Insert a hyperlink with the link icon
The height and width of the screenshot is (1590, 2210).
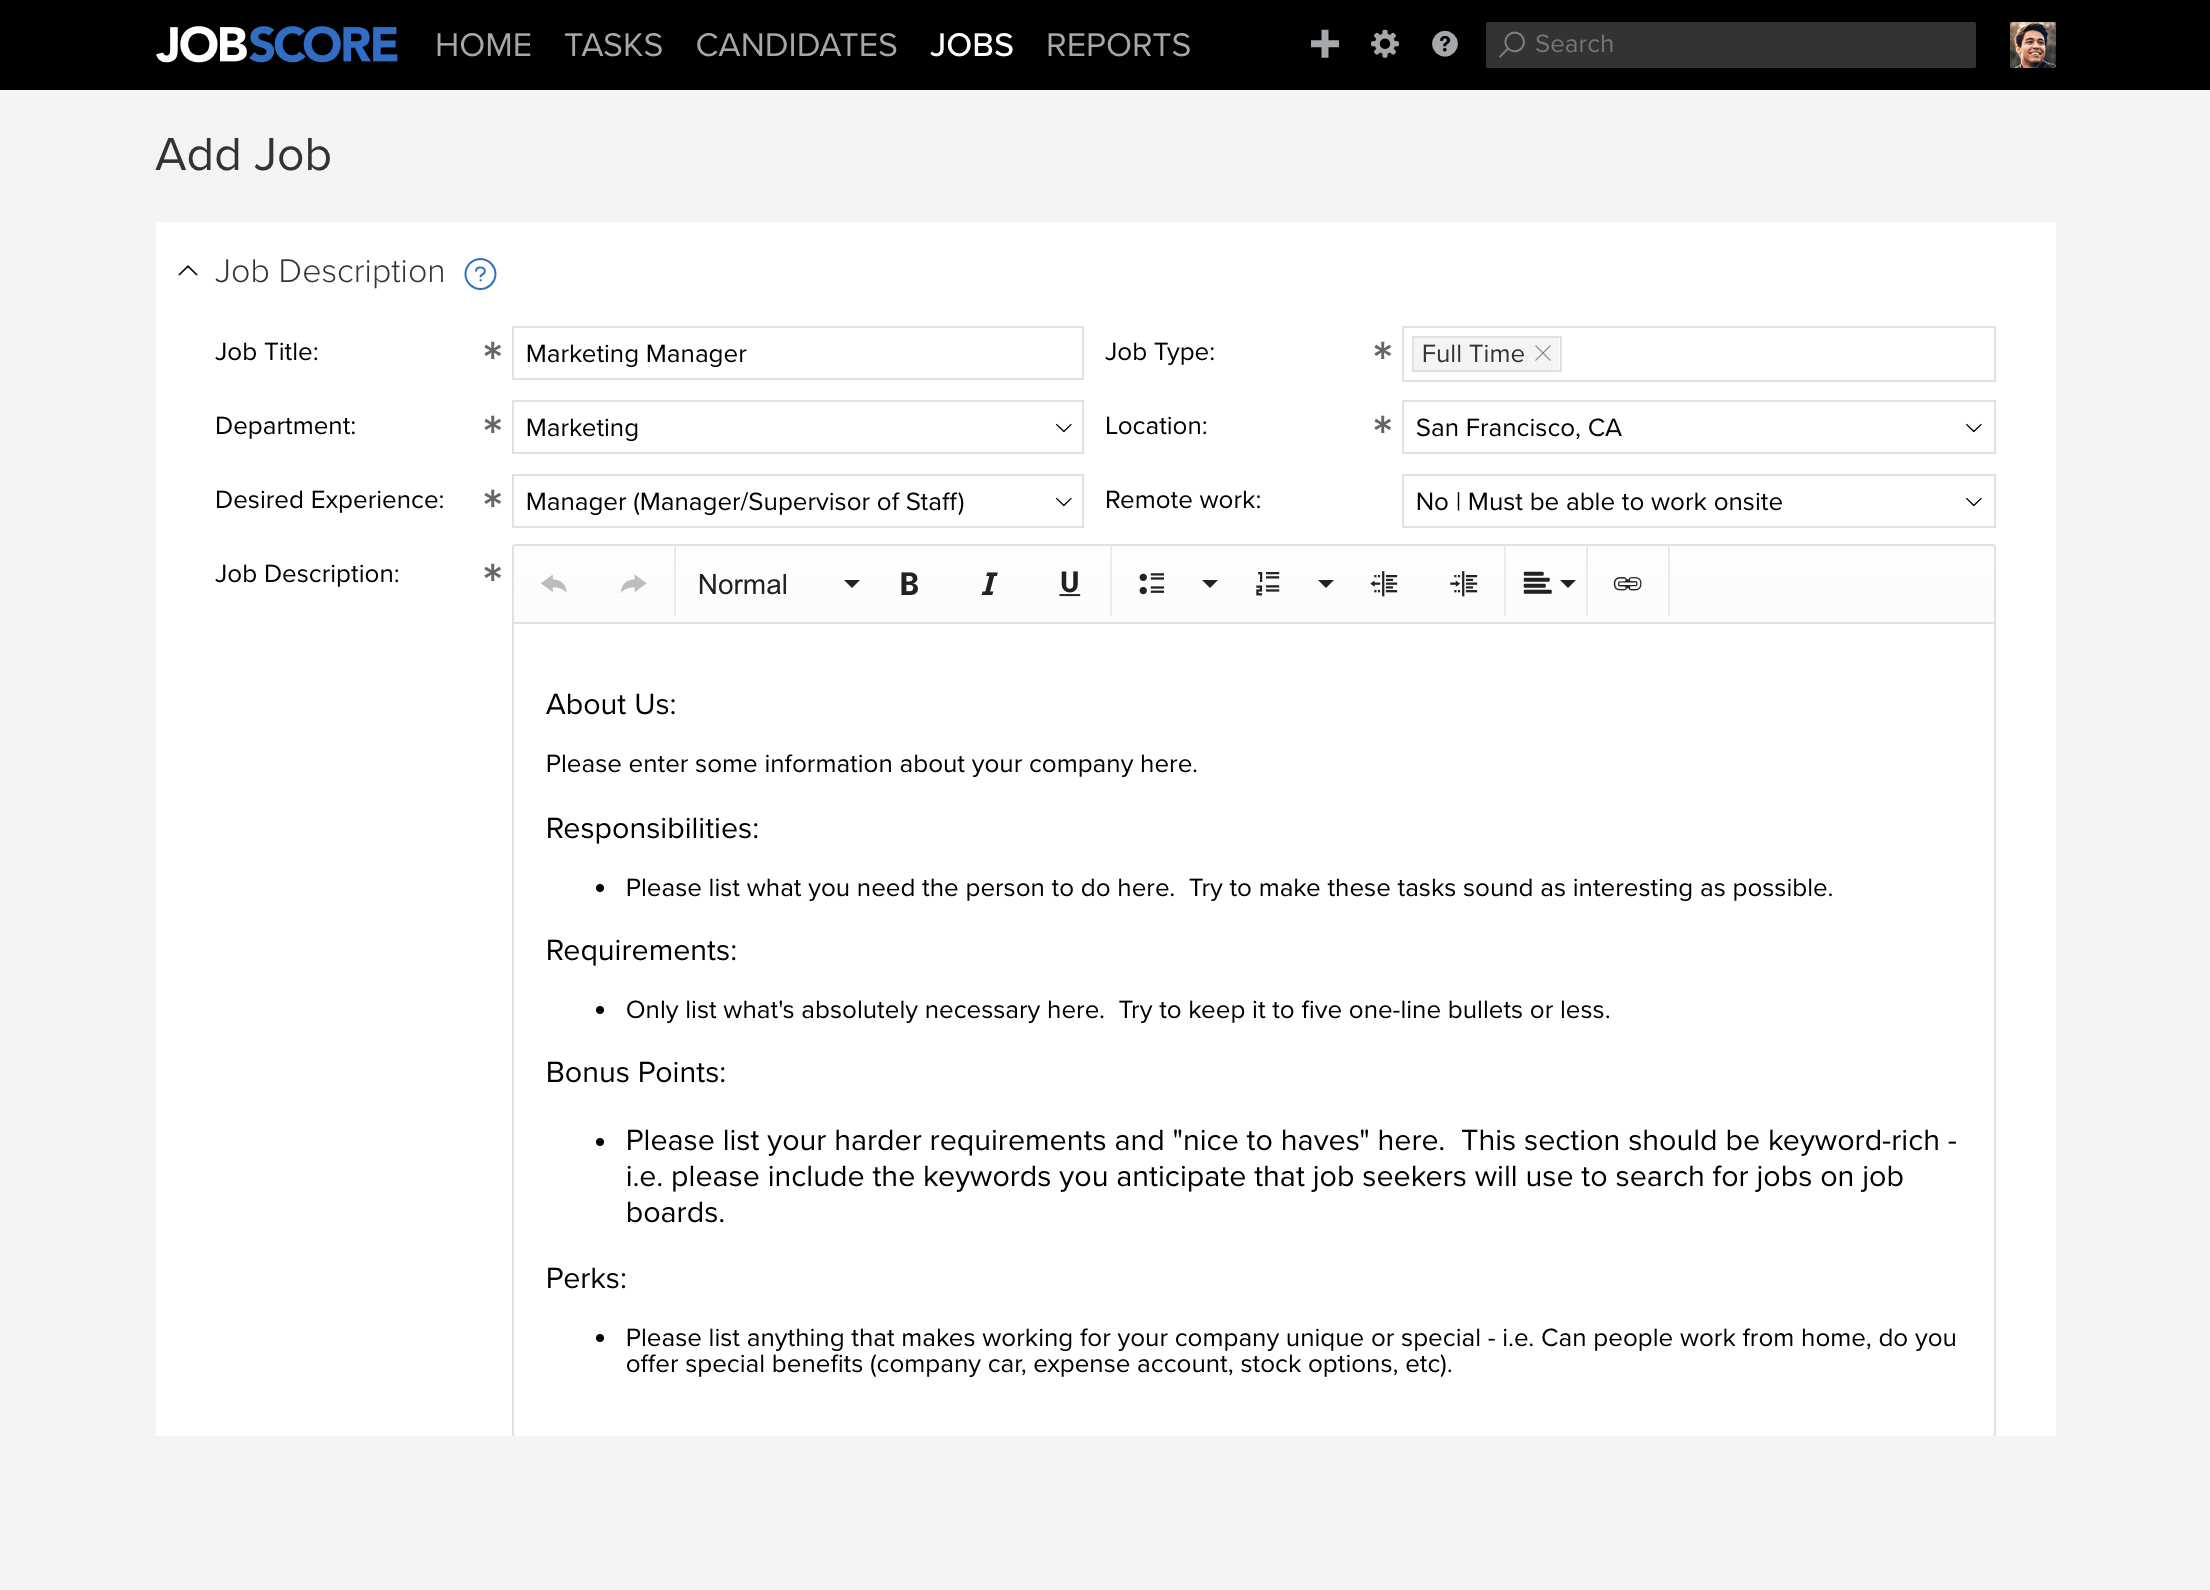[x=1627, y=584]
